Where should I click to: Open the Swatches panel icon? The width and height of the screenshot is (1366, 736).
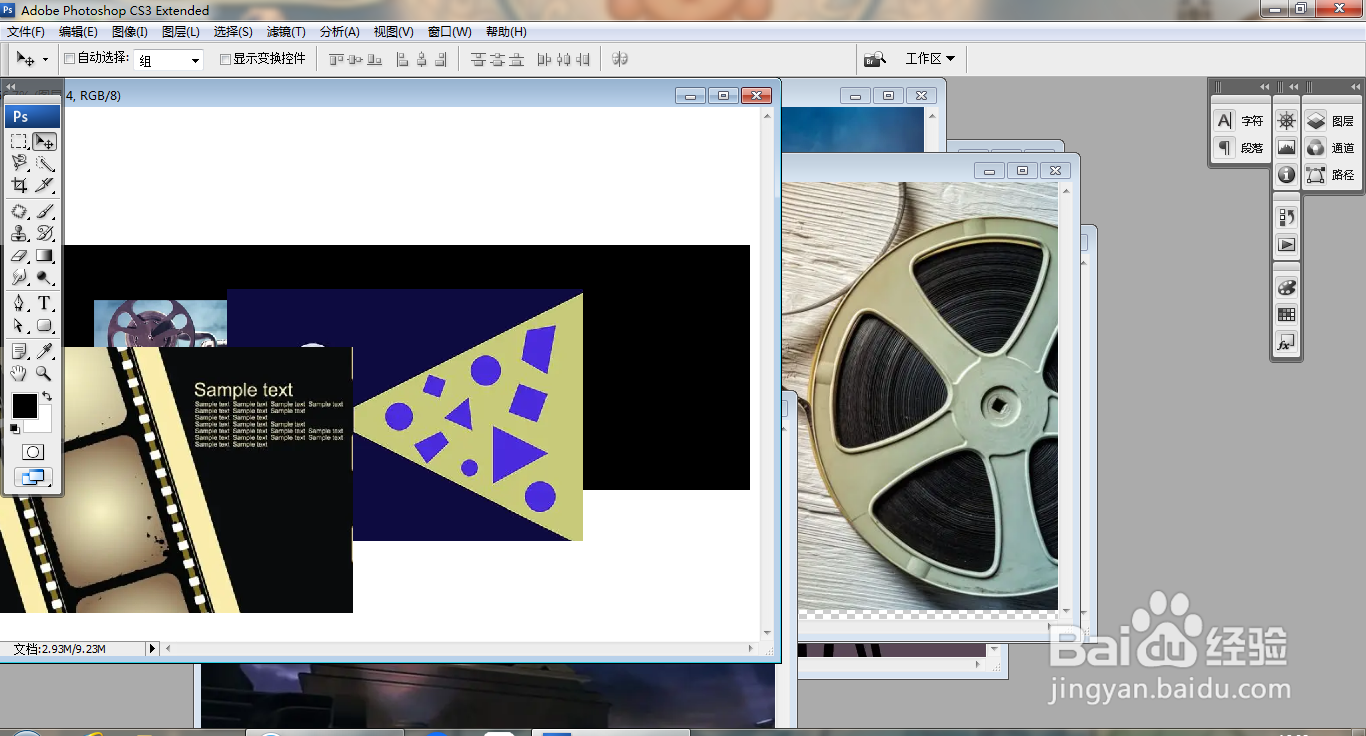point(1287,314)
